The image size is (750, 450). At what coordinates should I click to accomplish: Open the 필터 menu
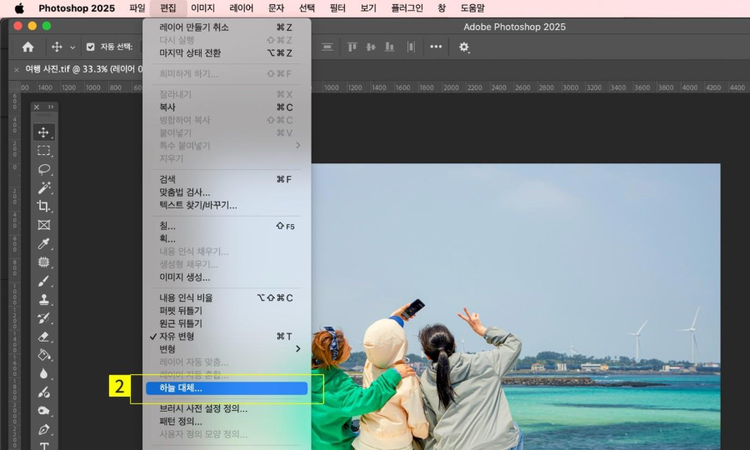338,8
